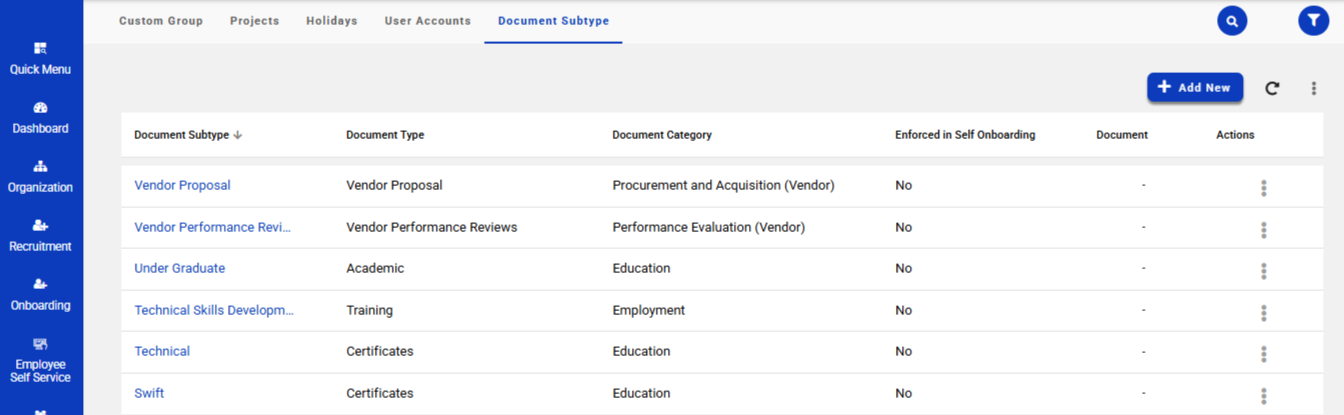
Task: Open actions menu for Vendor Proposal row
Action: pyautogui.click(x=1264, y=187)
